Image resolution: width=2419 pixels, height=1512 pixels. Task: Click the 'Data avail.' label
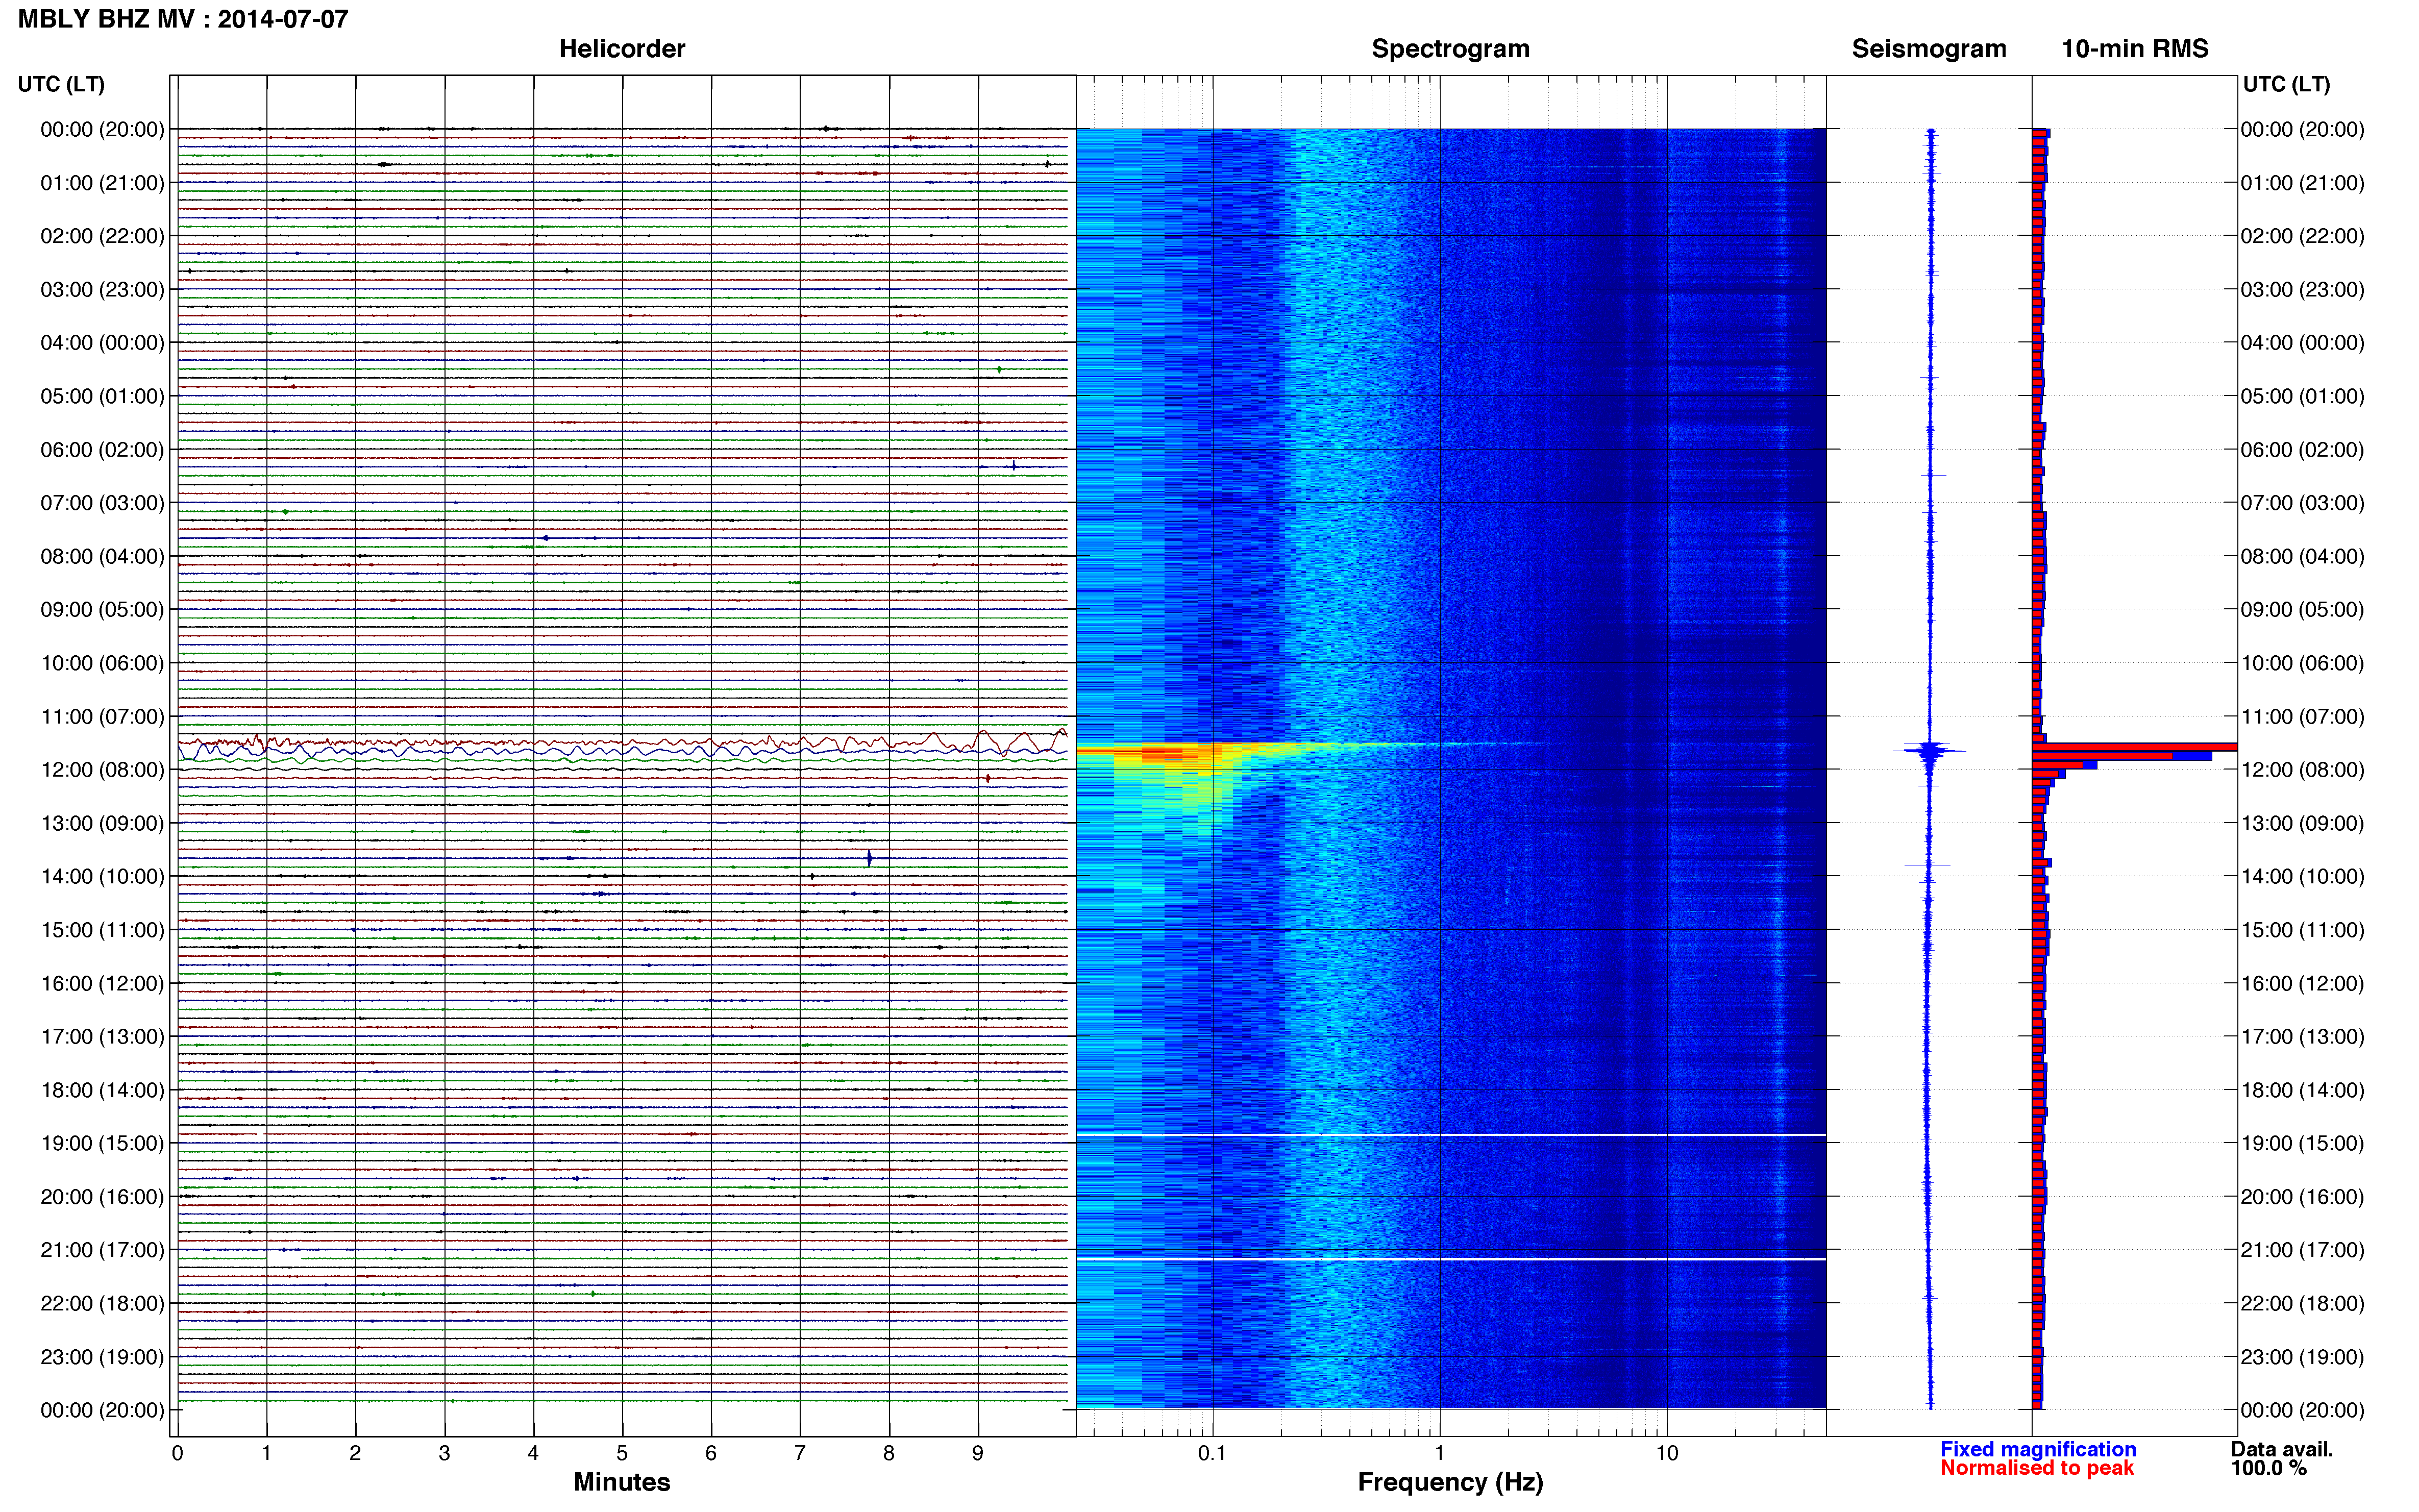(2282, 1449)
